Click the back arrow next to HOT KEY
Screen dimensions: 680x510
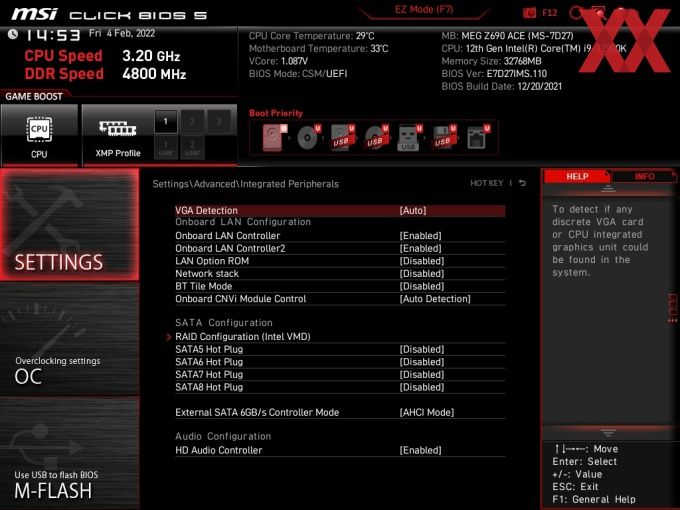[523, 183]
